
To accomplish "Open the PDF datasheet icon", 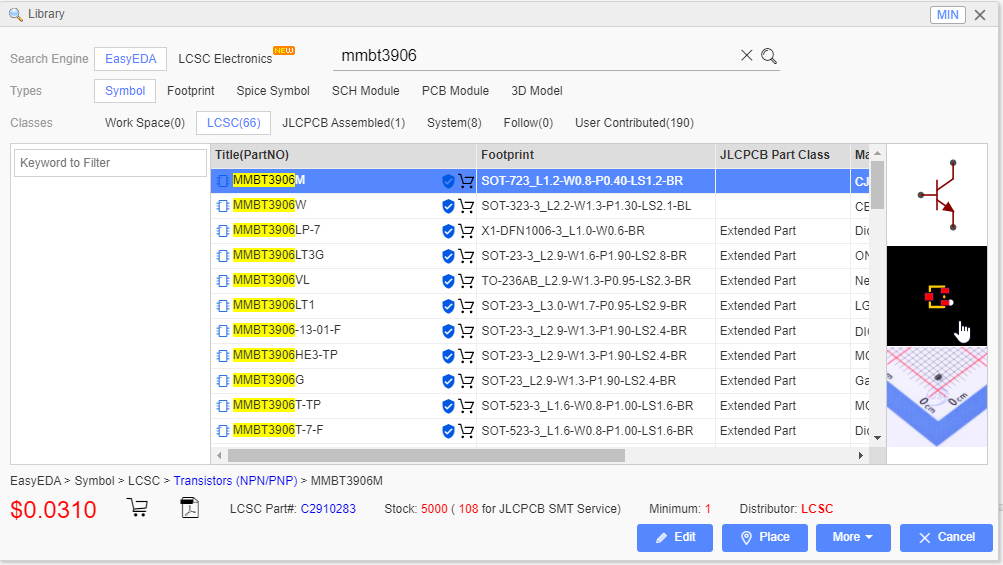I will [190, 507].
